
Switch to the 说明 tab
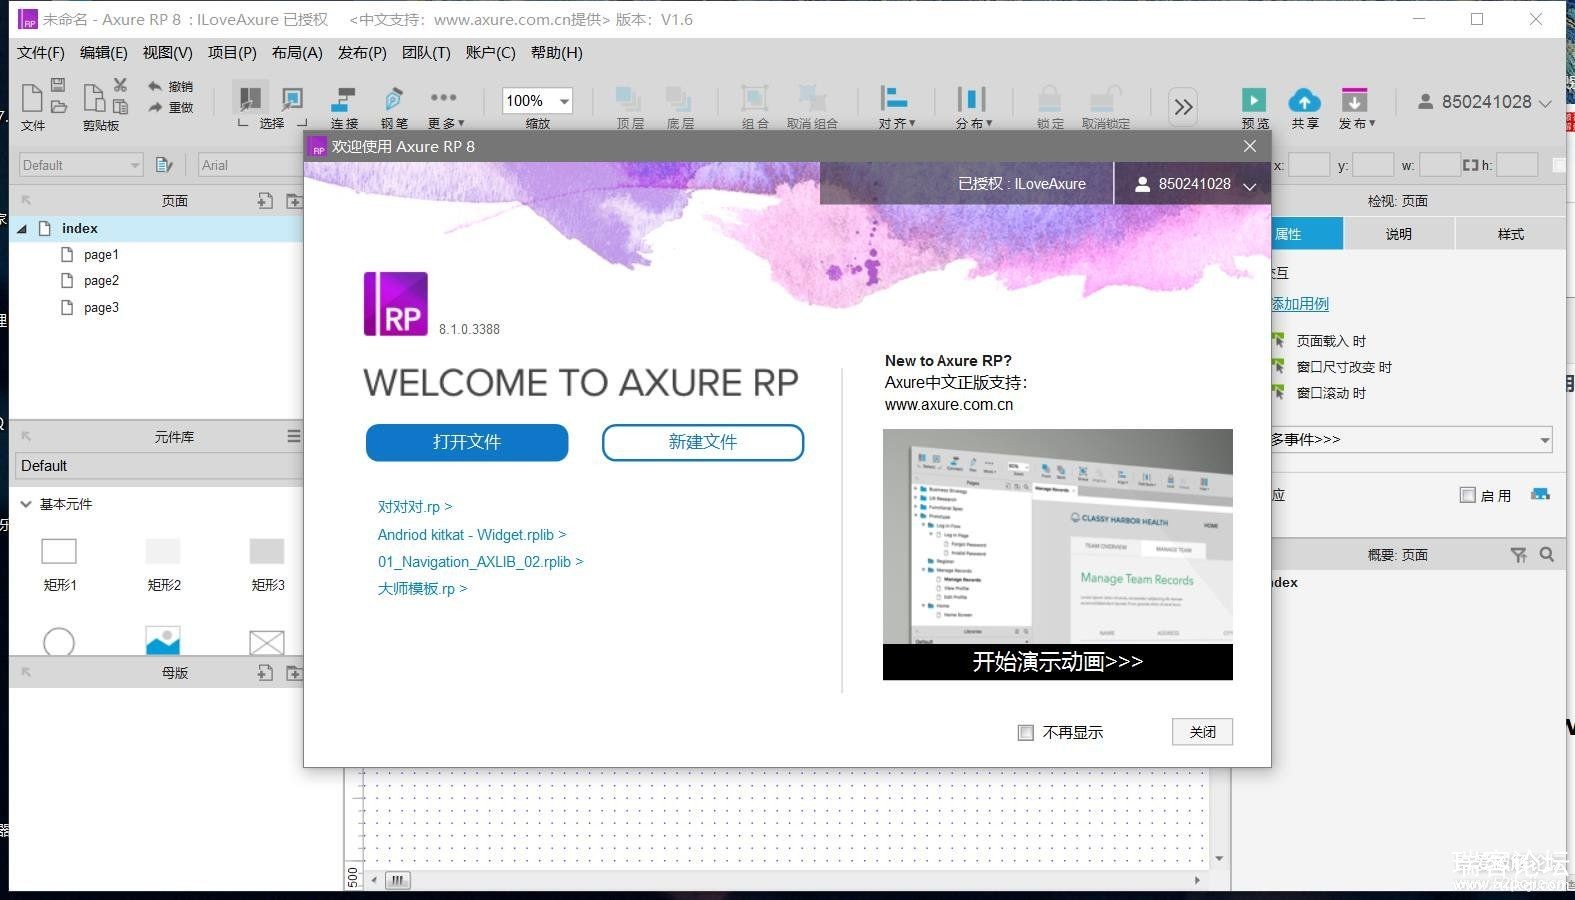point(1399,234)
